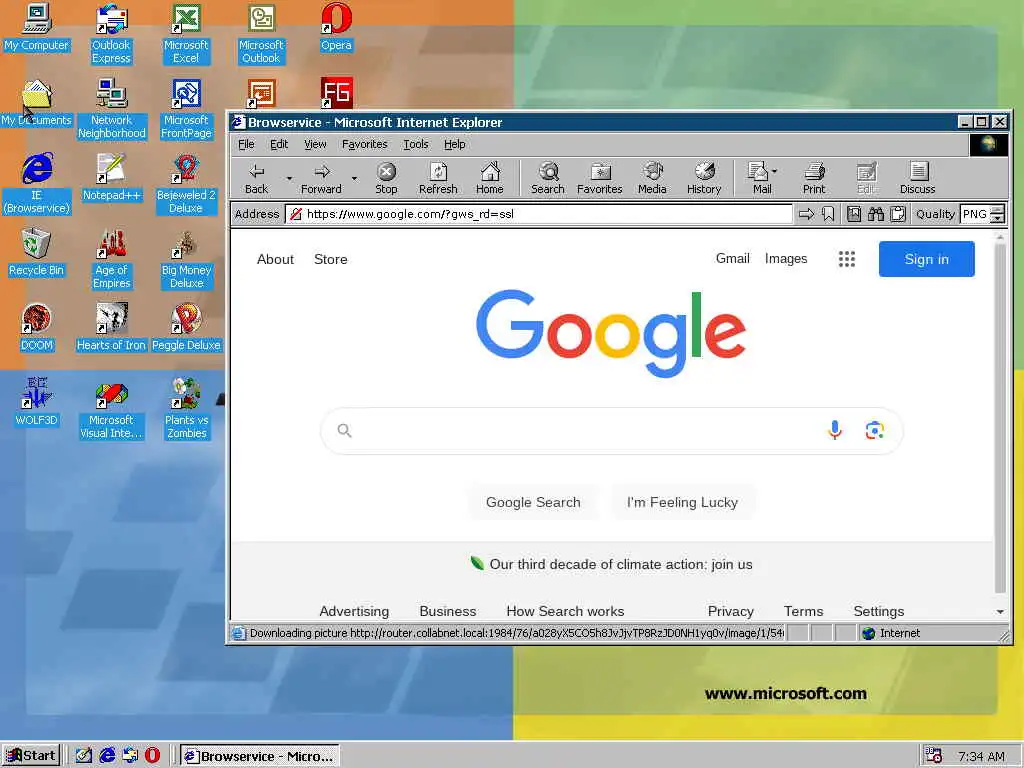Go back with the Back toolbar button
The image size is (1024, 768).
click(257, 178)
